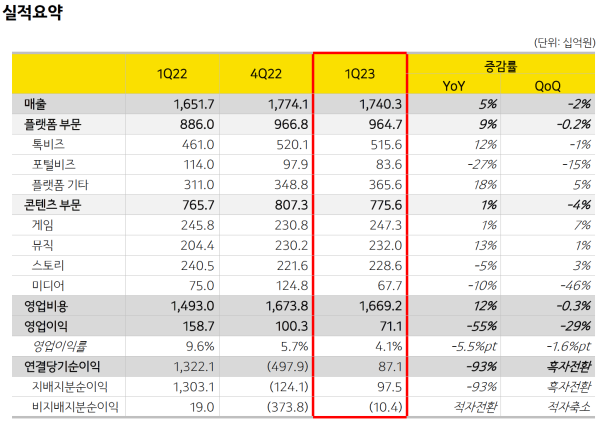This screenshot has height=423, width=600.
Task: Select the 영업비용 row label
Action: coord(46,305)
